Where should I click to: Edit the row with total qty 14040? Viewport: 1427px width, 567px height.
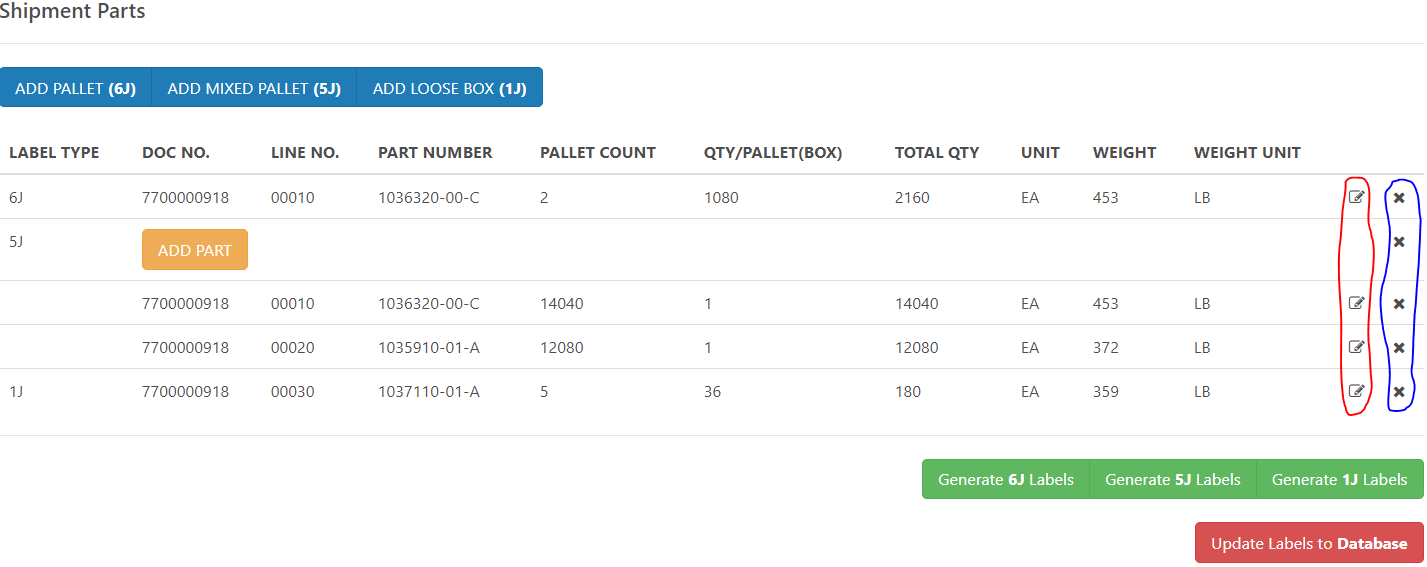[1356, 303]
